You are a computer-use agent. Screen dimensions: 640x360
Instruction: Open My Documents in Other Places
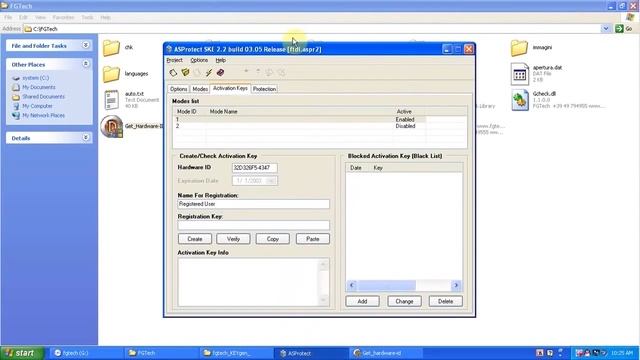click(38, 87)
